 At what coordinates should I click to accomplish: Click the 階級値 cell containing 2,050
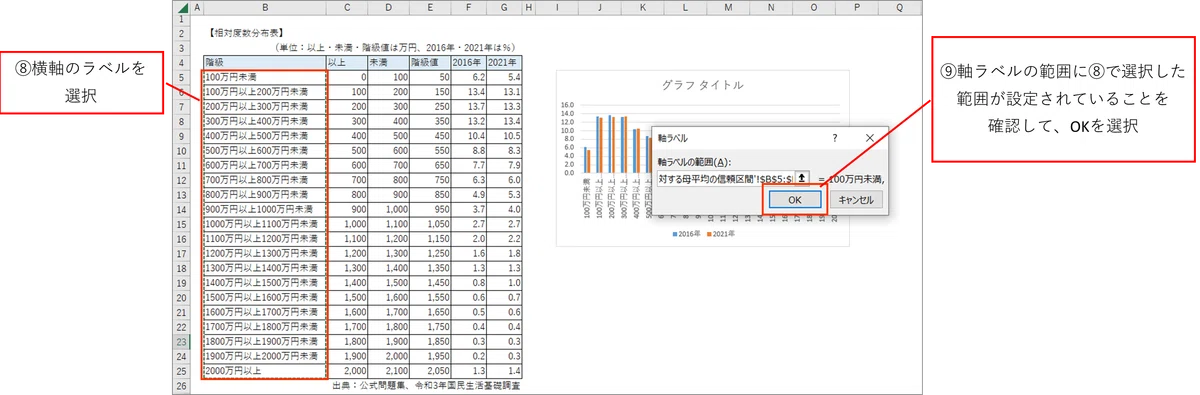click(x=429, y=371)
